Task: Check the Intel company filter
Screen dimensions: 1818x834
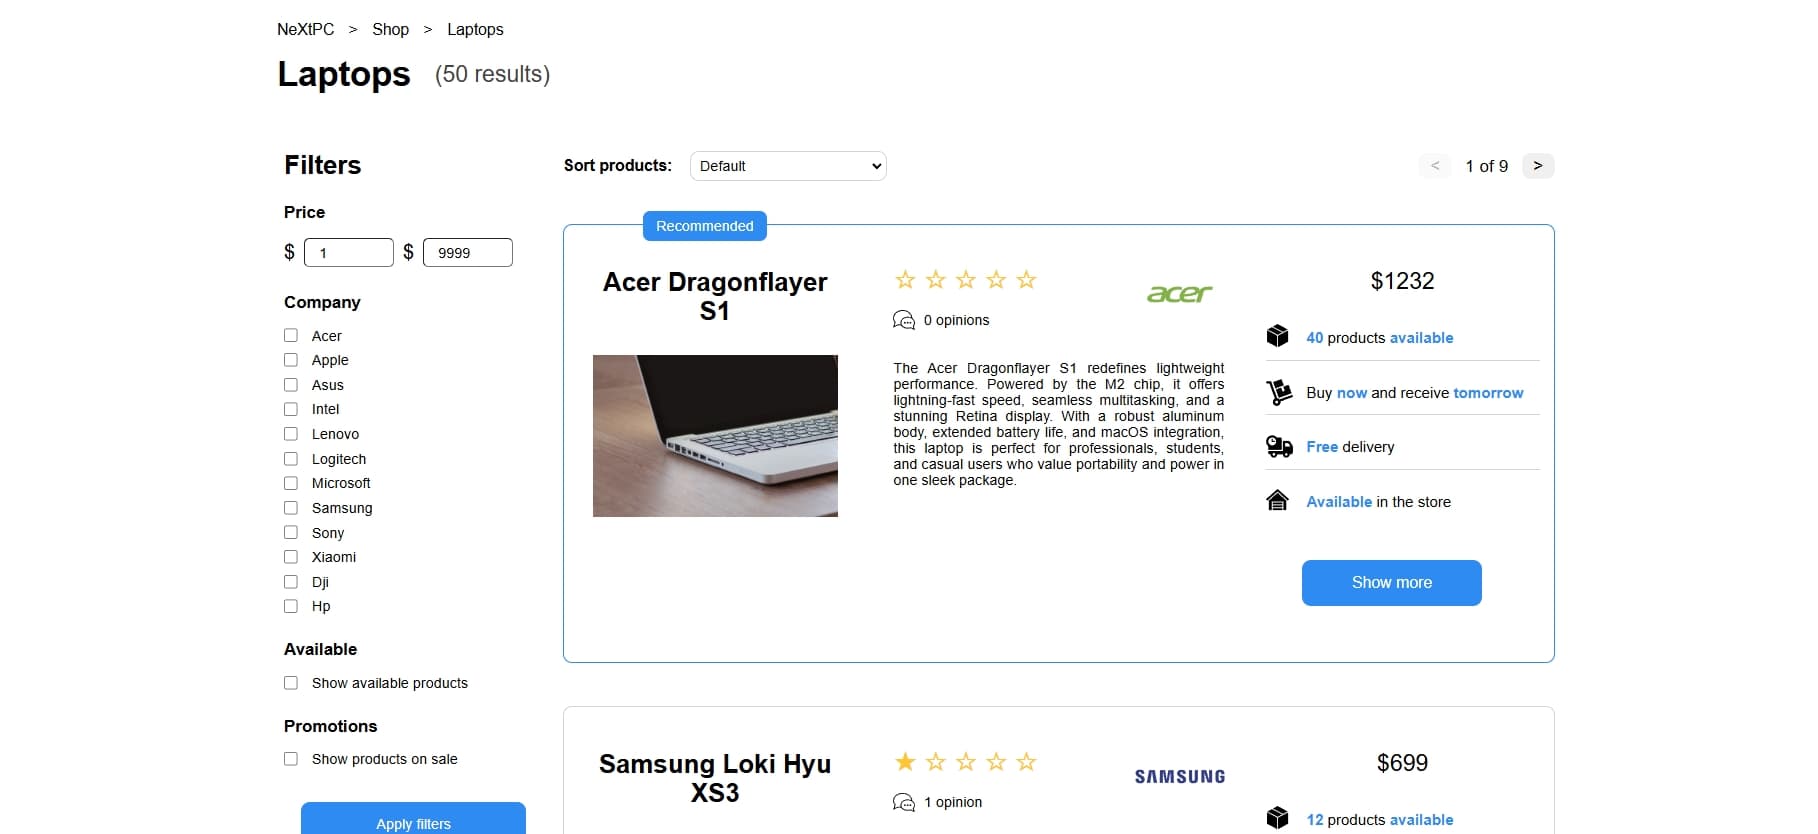Action: [x=291, y=409]
